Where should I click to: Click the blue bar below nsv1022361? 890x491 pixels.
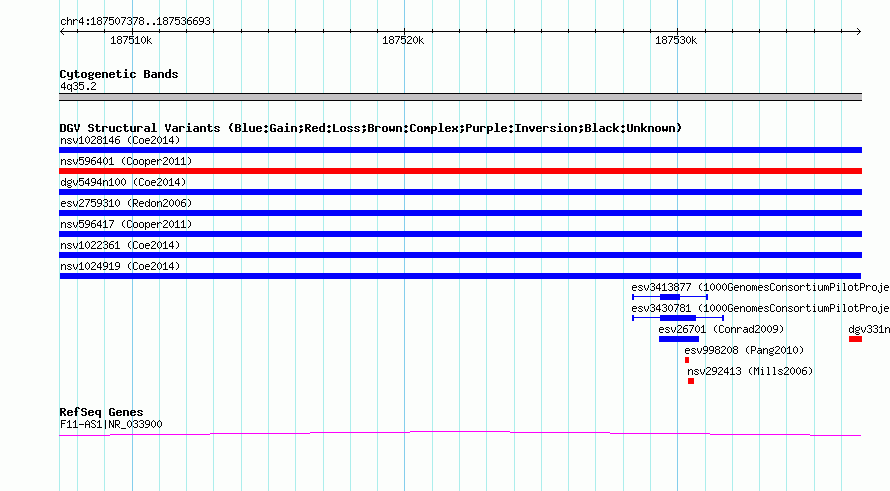click(x=460, y=255)
